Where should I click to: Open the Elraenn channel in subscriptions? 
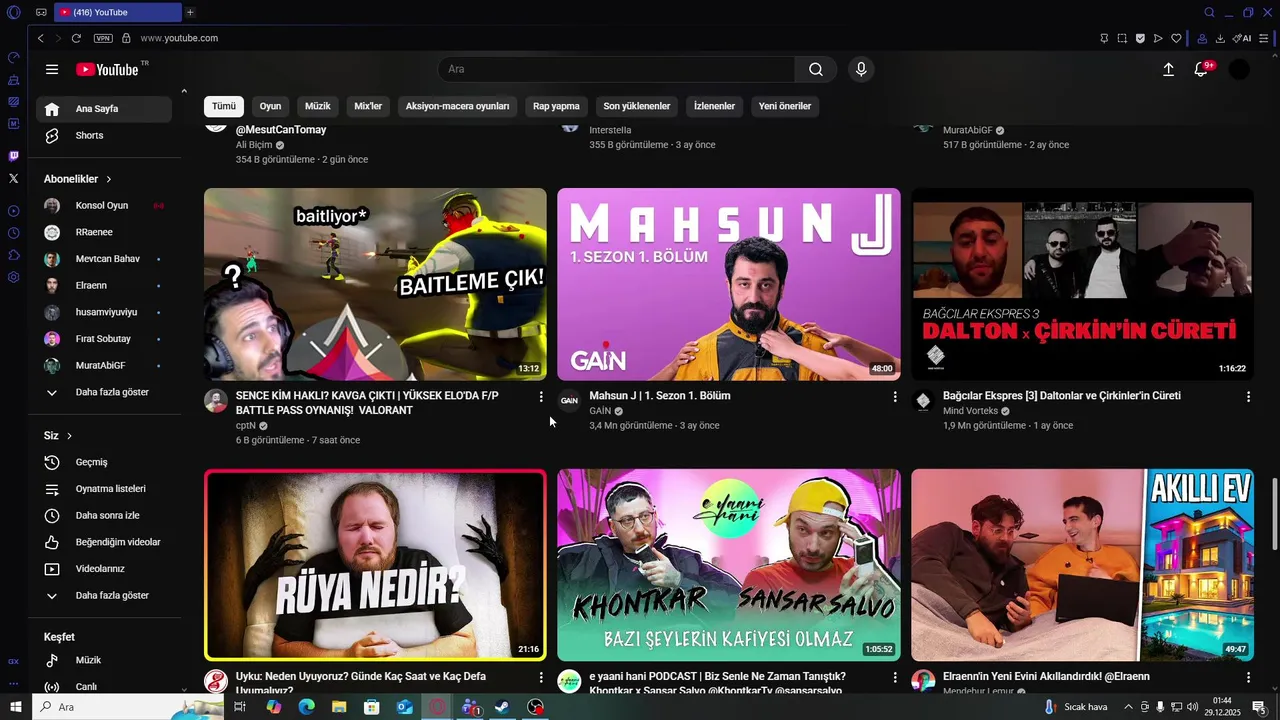104,285
